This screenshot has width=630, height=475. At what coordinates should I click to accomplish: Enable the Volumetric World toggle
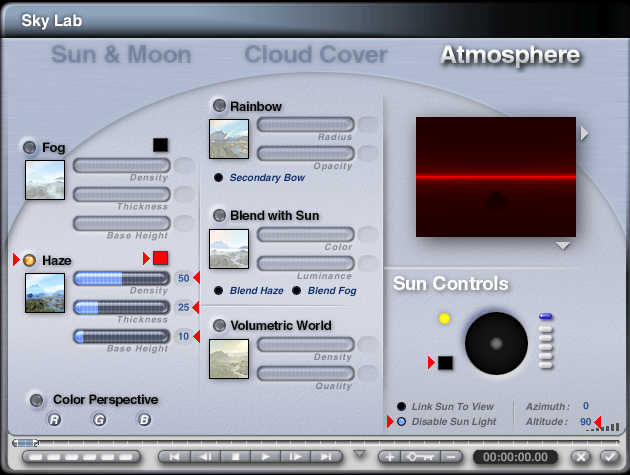click(219, 325)
